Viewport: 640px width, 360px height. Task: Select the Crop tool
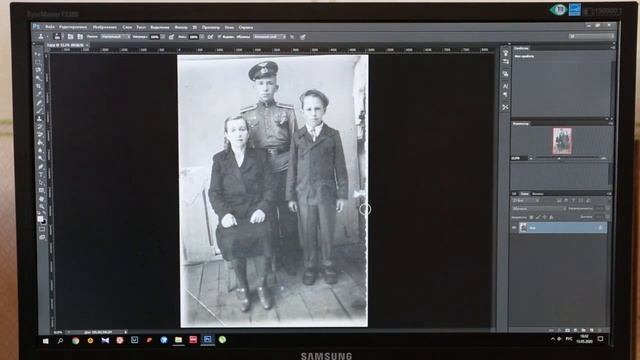pyautogui.click(x=39, y=87)
